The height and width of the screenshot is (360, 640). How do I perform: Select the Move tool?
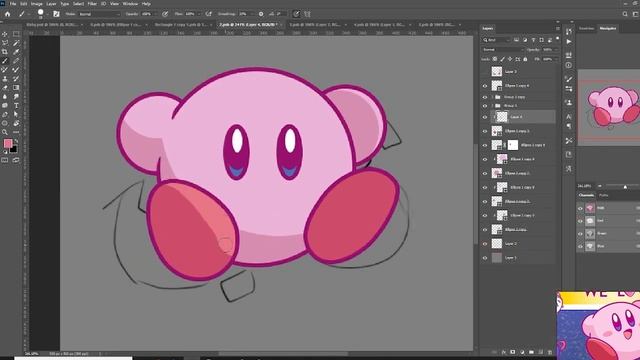coord(5,34)
